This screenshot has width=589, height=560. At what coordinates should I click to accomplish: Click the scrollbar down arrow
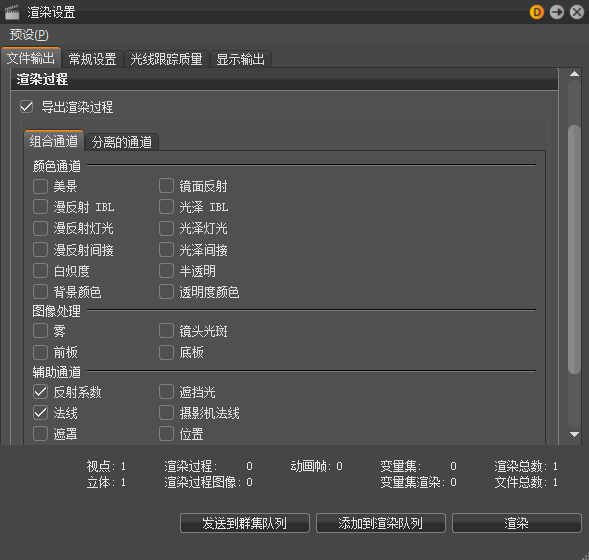point(574,434)
